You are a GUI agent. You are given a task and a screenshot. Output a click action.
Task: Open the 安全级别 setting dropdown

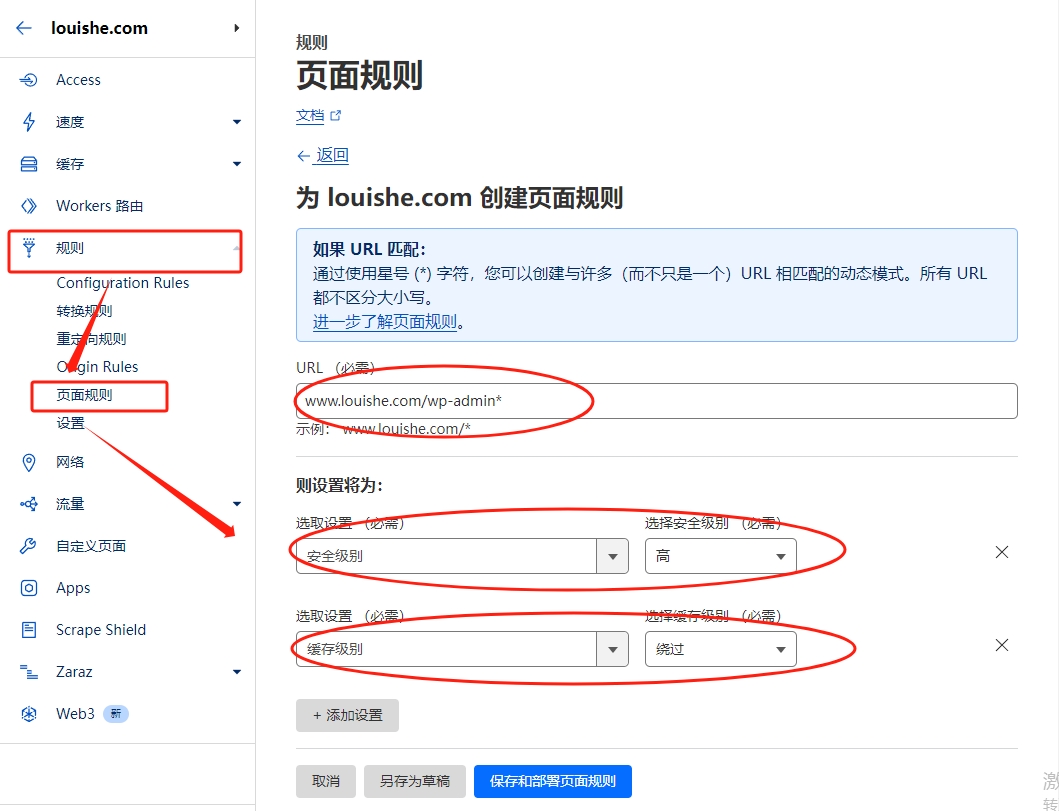tap(462, 556)
